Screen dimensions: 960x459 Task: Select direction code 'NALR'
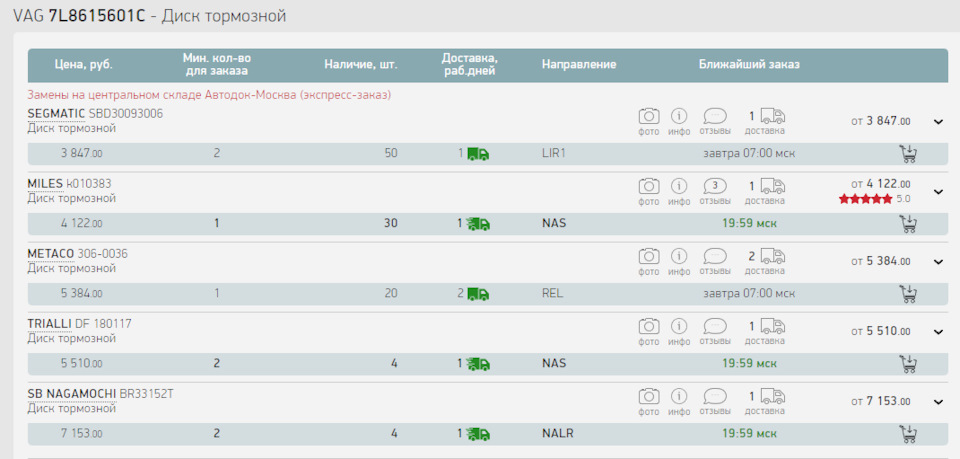point(558,434)
